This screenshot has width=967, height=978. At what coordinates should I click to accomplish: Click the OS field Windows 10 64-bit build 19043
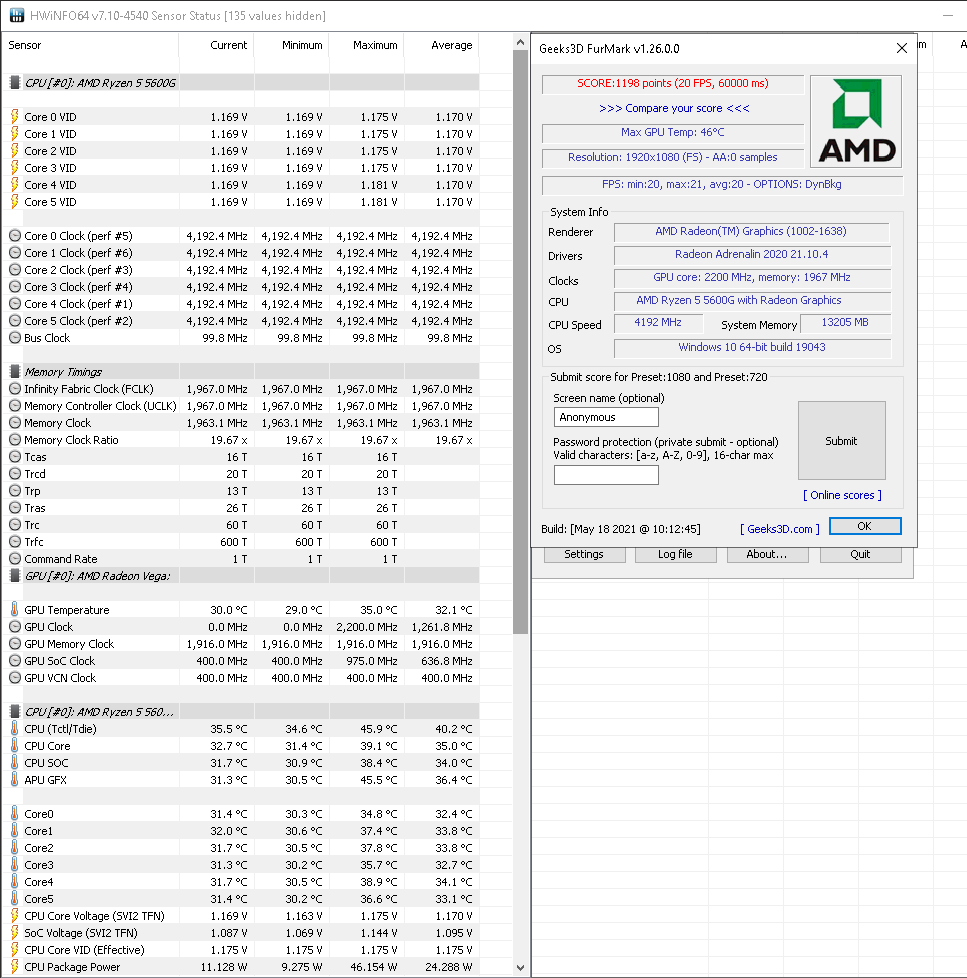click(x=751, y=347)
